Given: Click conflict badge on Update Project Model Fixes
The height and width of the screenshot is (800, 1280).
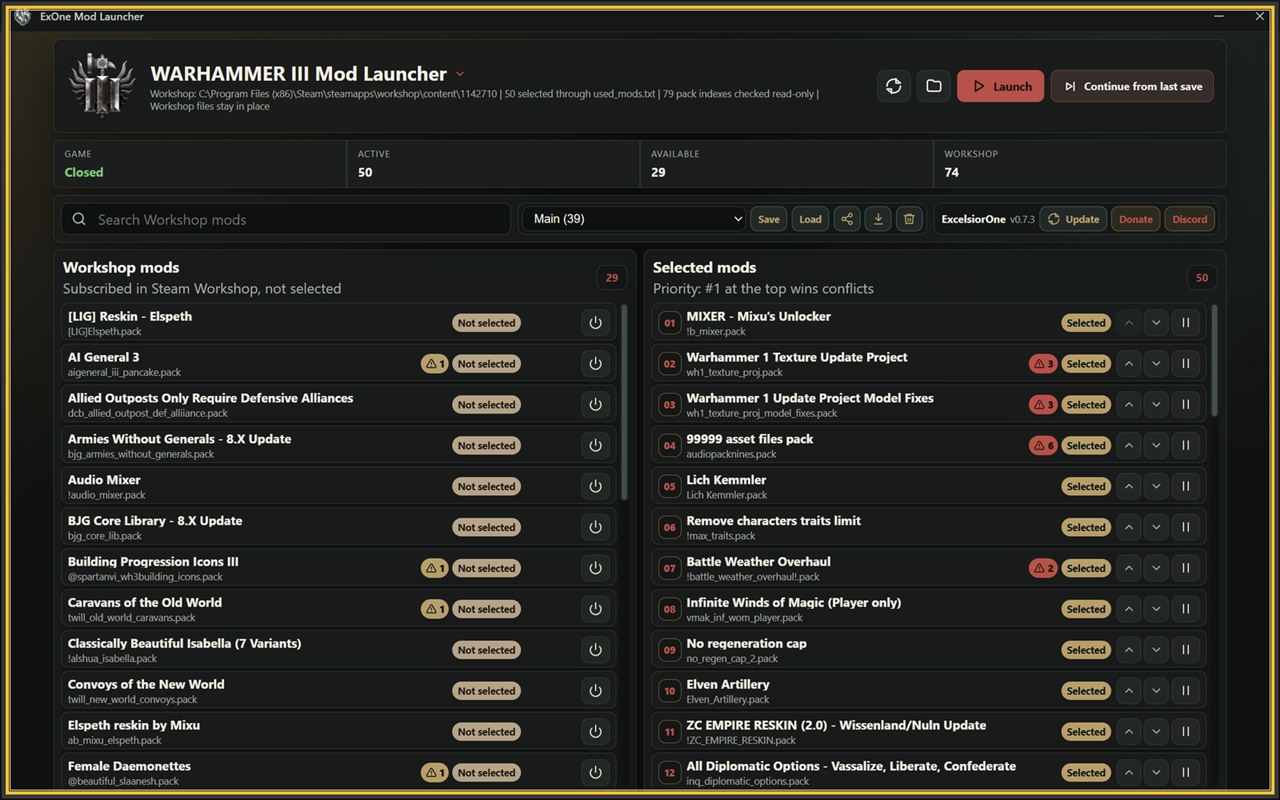Looking at the screenshot, I should 1043,405.
